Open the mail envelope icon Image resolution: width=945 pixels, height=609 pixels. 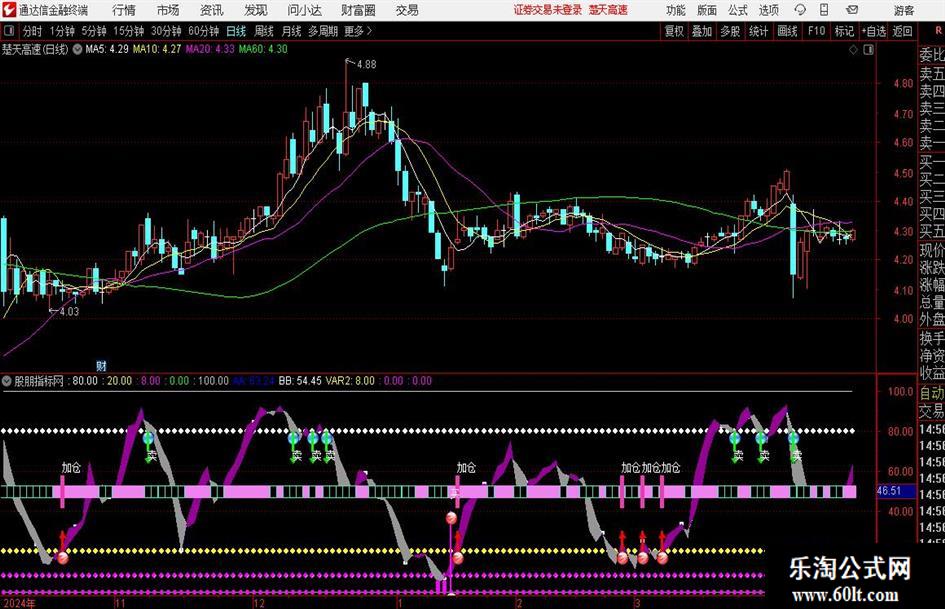click(x=852, y=10)
